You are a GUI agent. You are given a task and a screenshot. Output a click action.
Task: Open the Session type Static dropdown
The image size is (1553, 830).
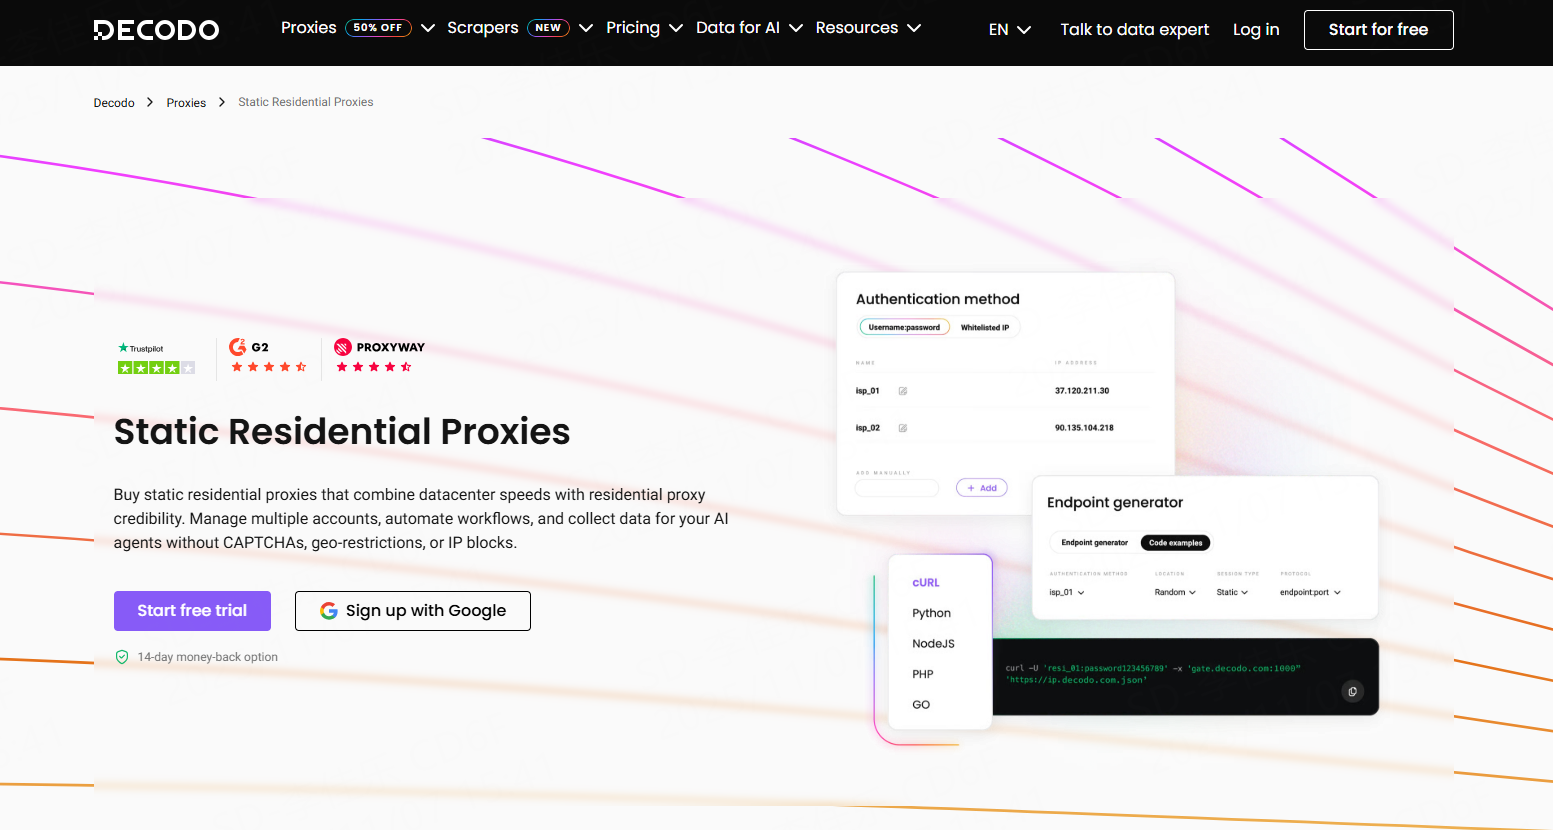pyautogui.click(x=1232, y=592)
